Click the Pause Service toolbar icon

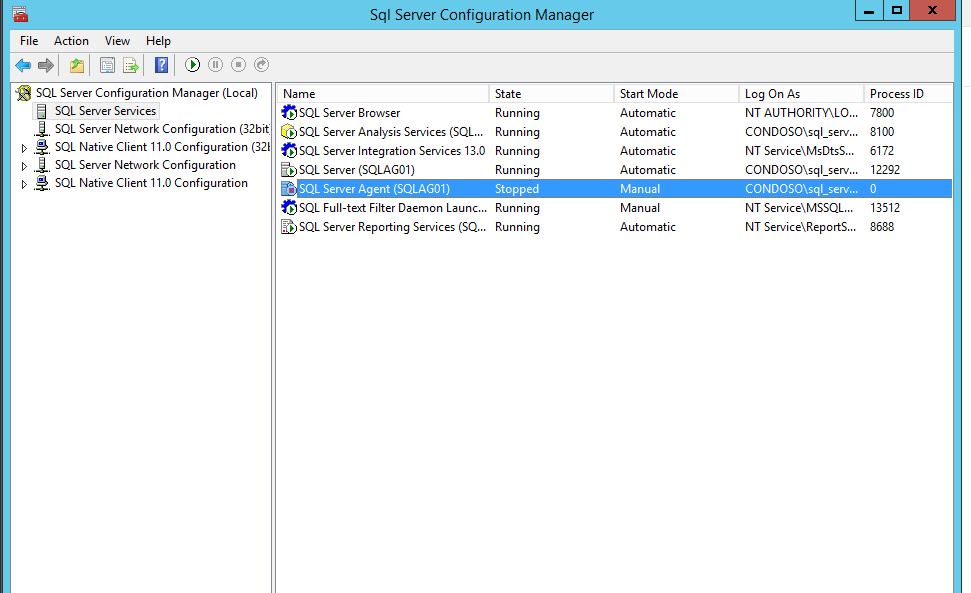tap(216, 64)
